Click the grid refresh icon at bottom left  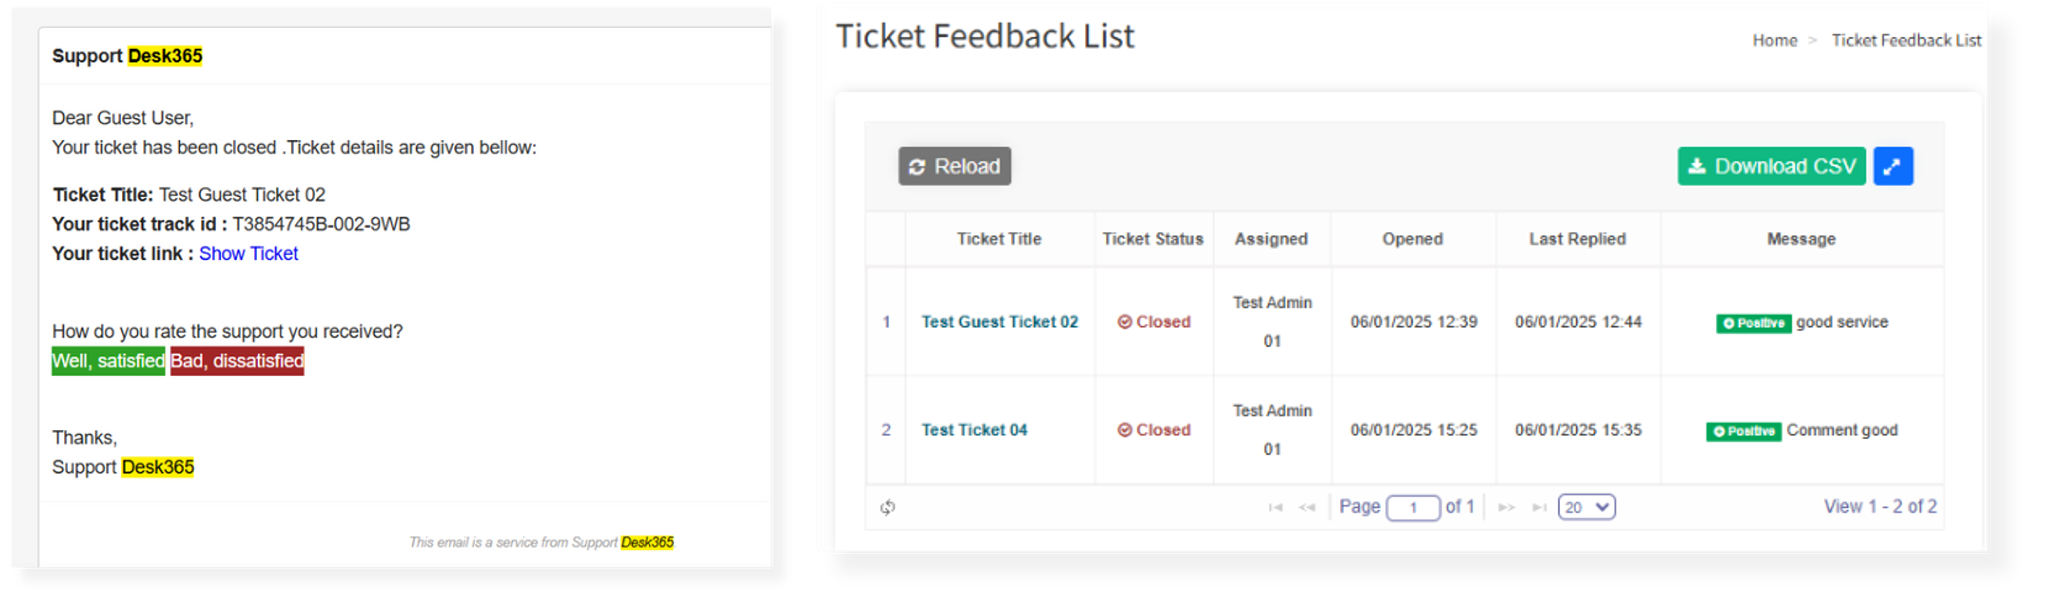887,508
